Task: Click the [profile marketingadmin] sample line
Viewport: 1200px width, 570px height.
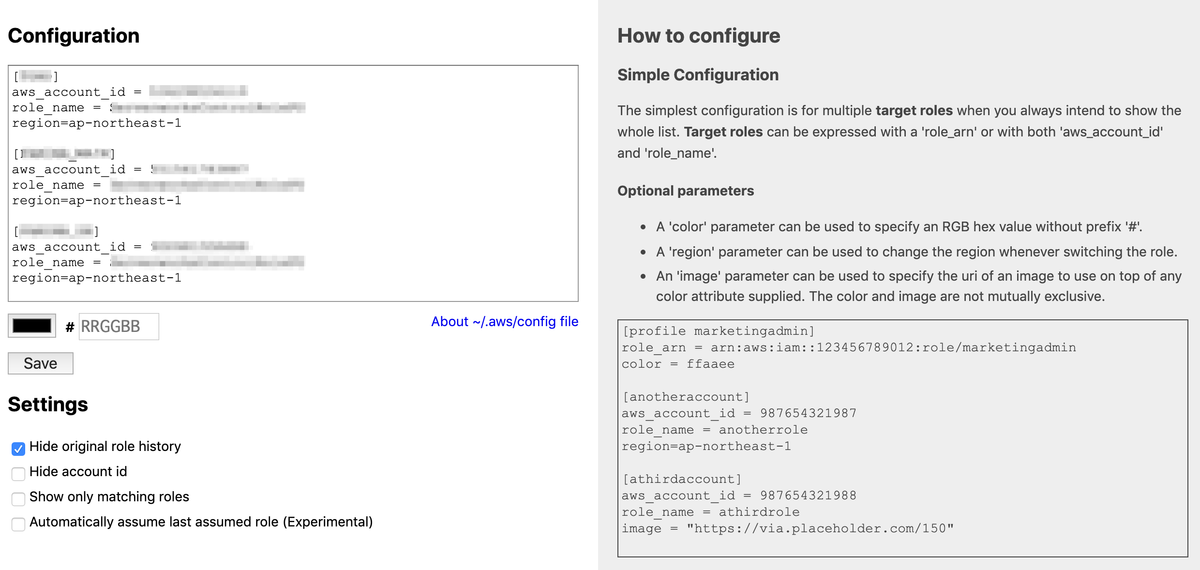Action: pos(718,330)
